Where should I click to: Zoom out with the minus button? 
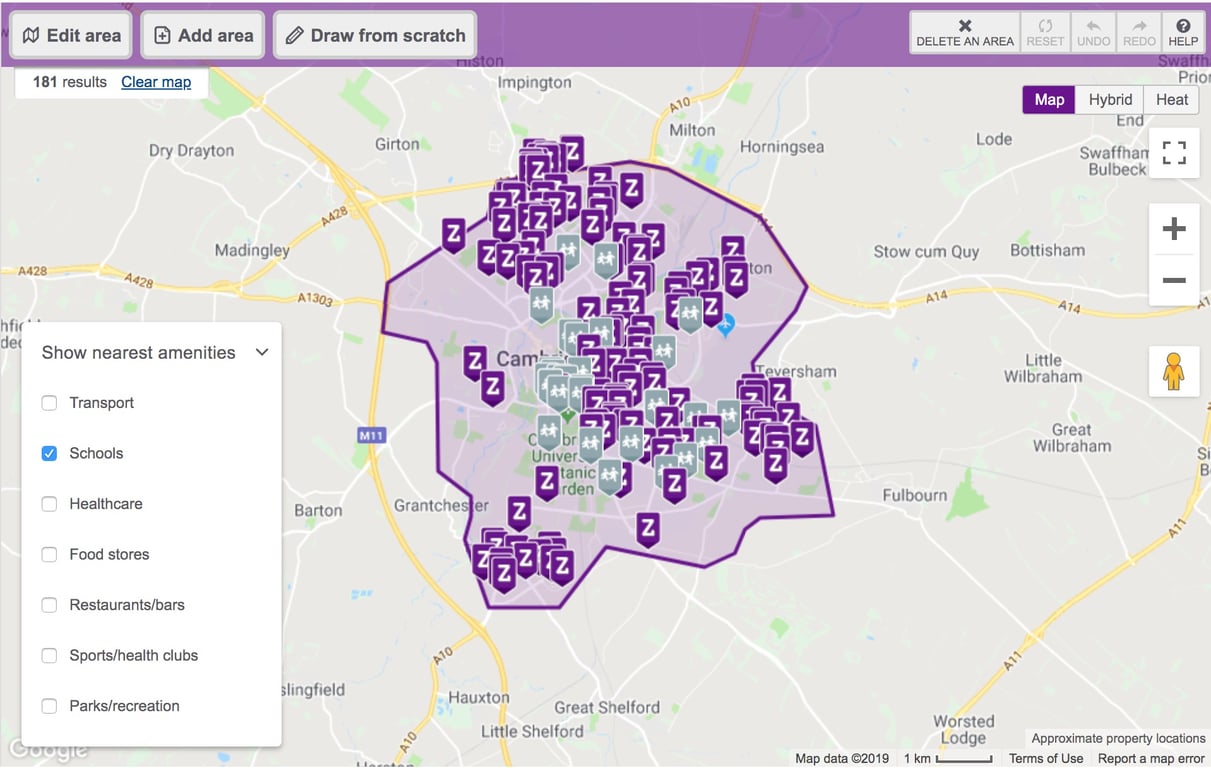pos(1174,280)
